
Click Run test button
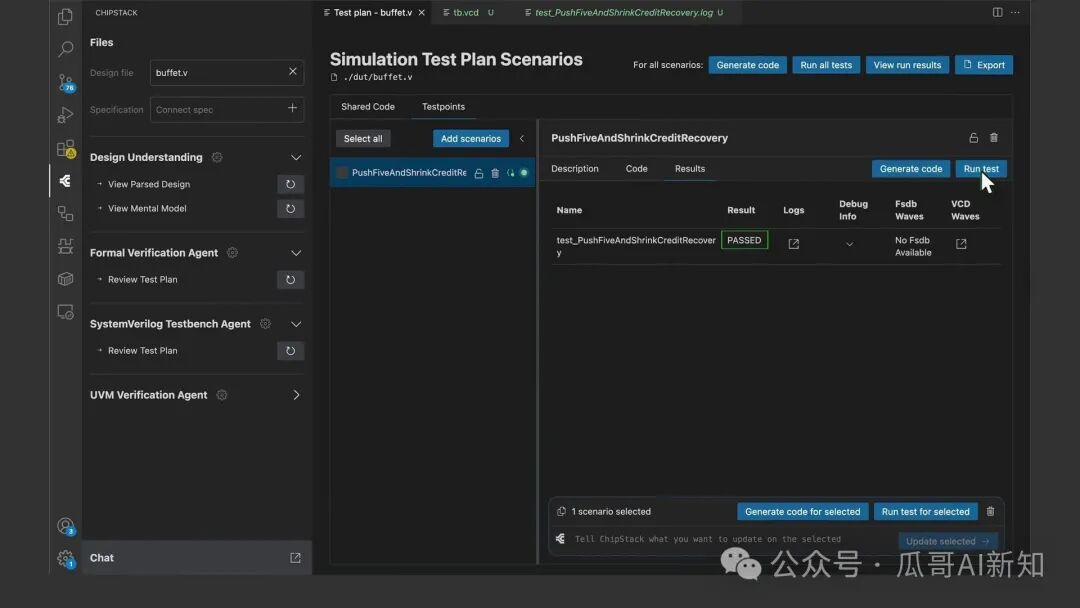(x=981, y=169)
